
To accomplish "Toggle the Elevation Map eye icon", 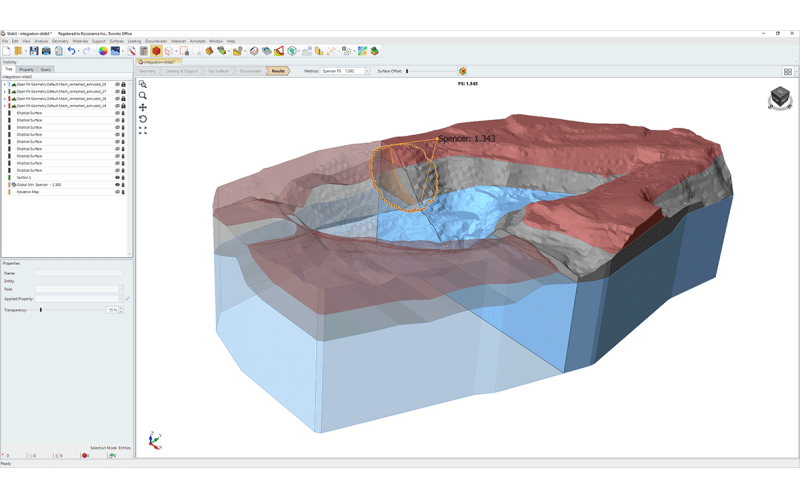I will (117, 192).
